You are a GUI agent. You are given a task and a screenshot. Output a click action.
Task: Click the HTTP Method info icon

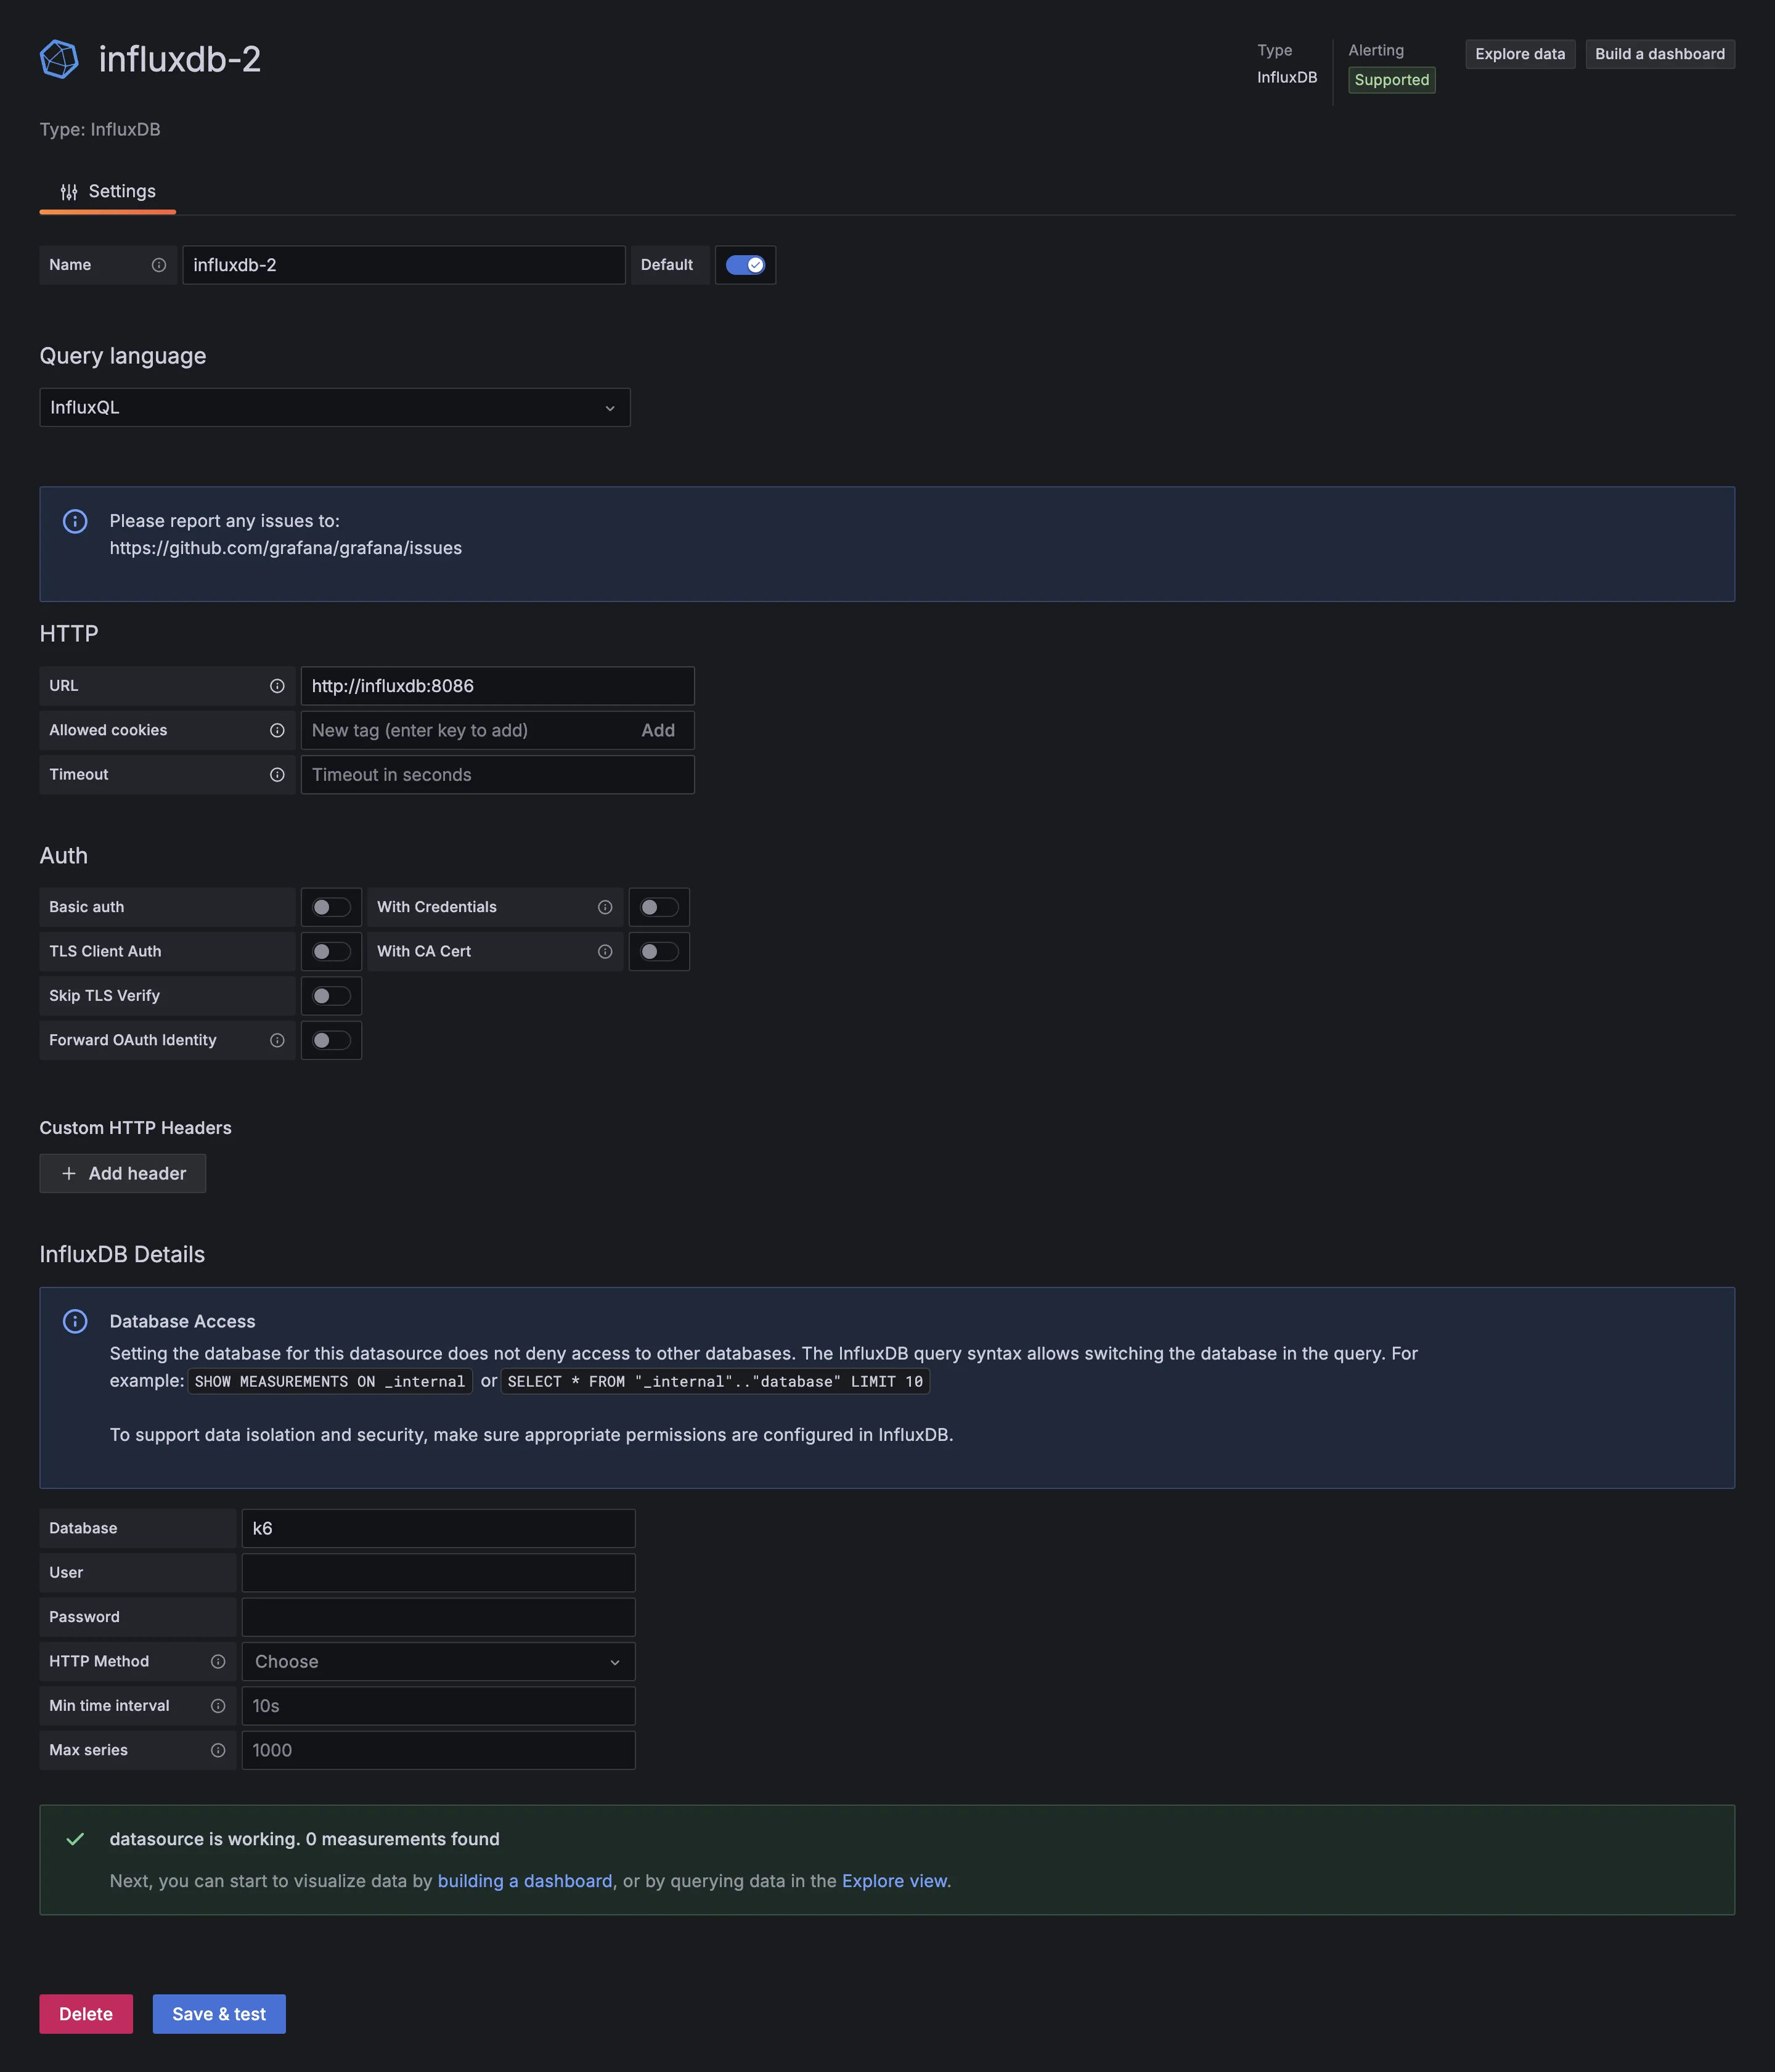[x=218, y=1661]
